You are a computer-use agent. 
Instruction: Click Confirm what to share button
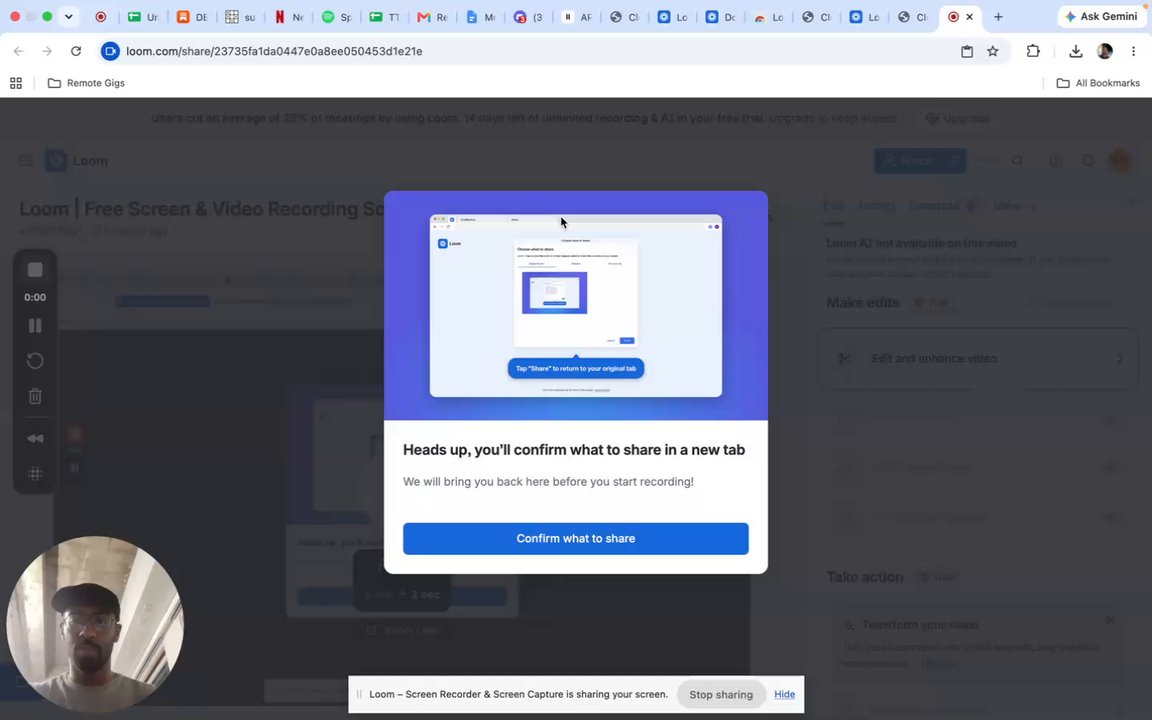pyautogui.click(x=575, y=539)
